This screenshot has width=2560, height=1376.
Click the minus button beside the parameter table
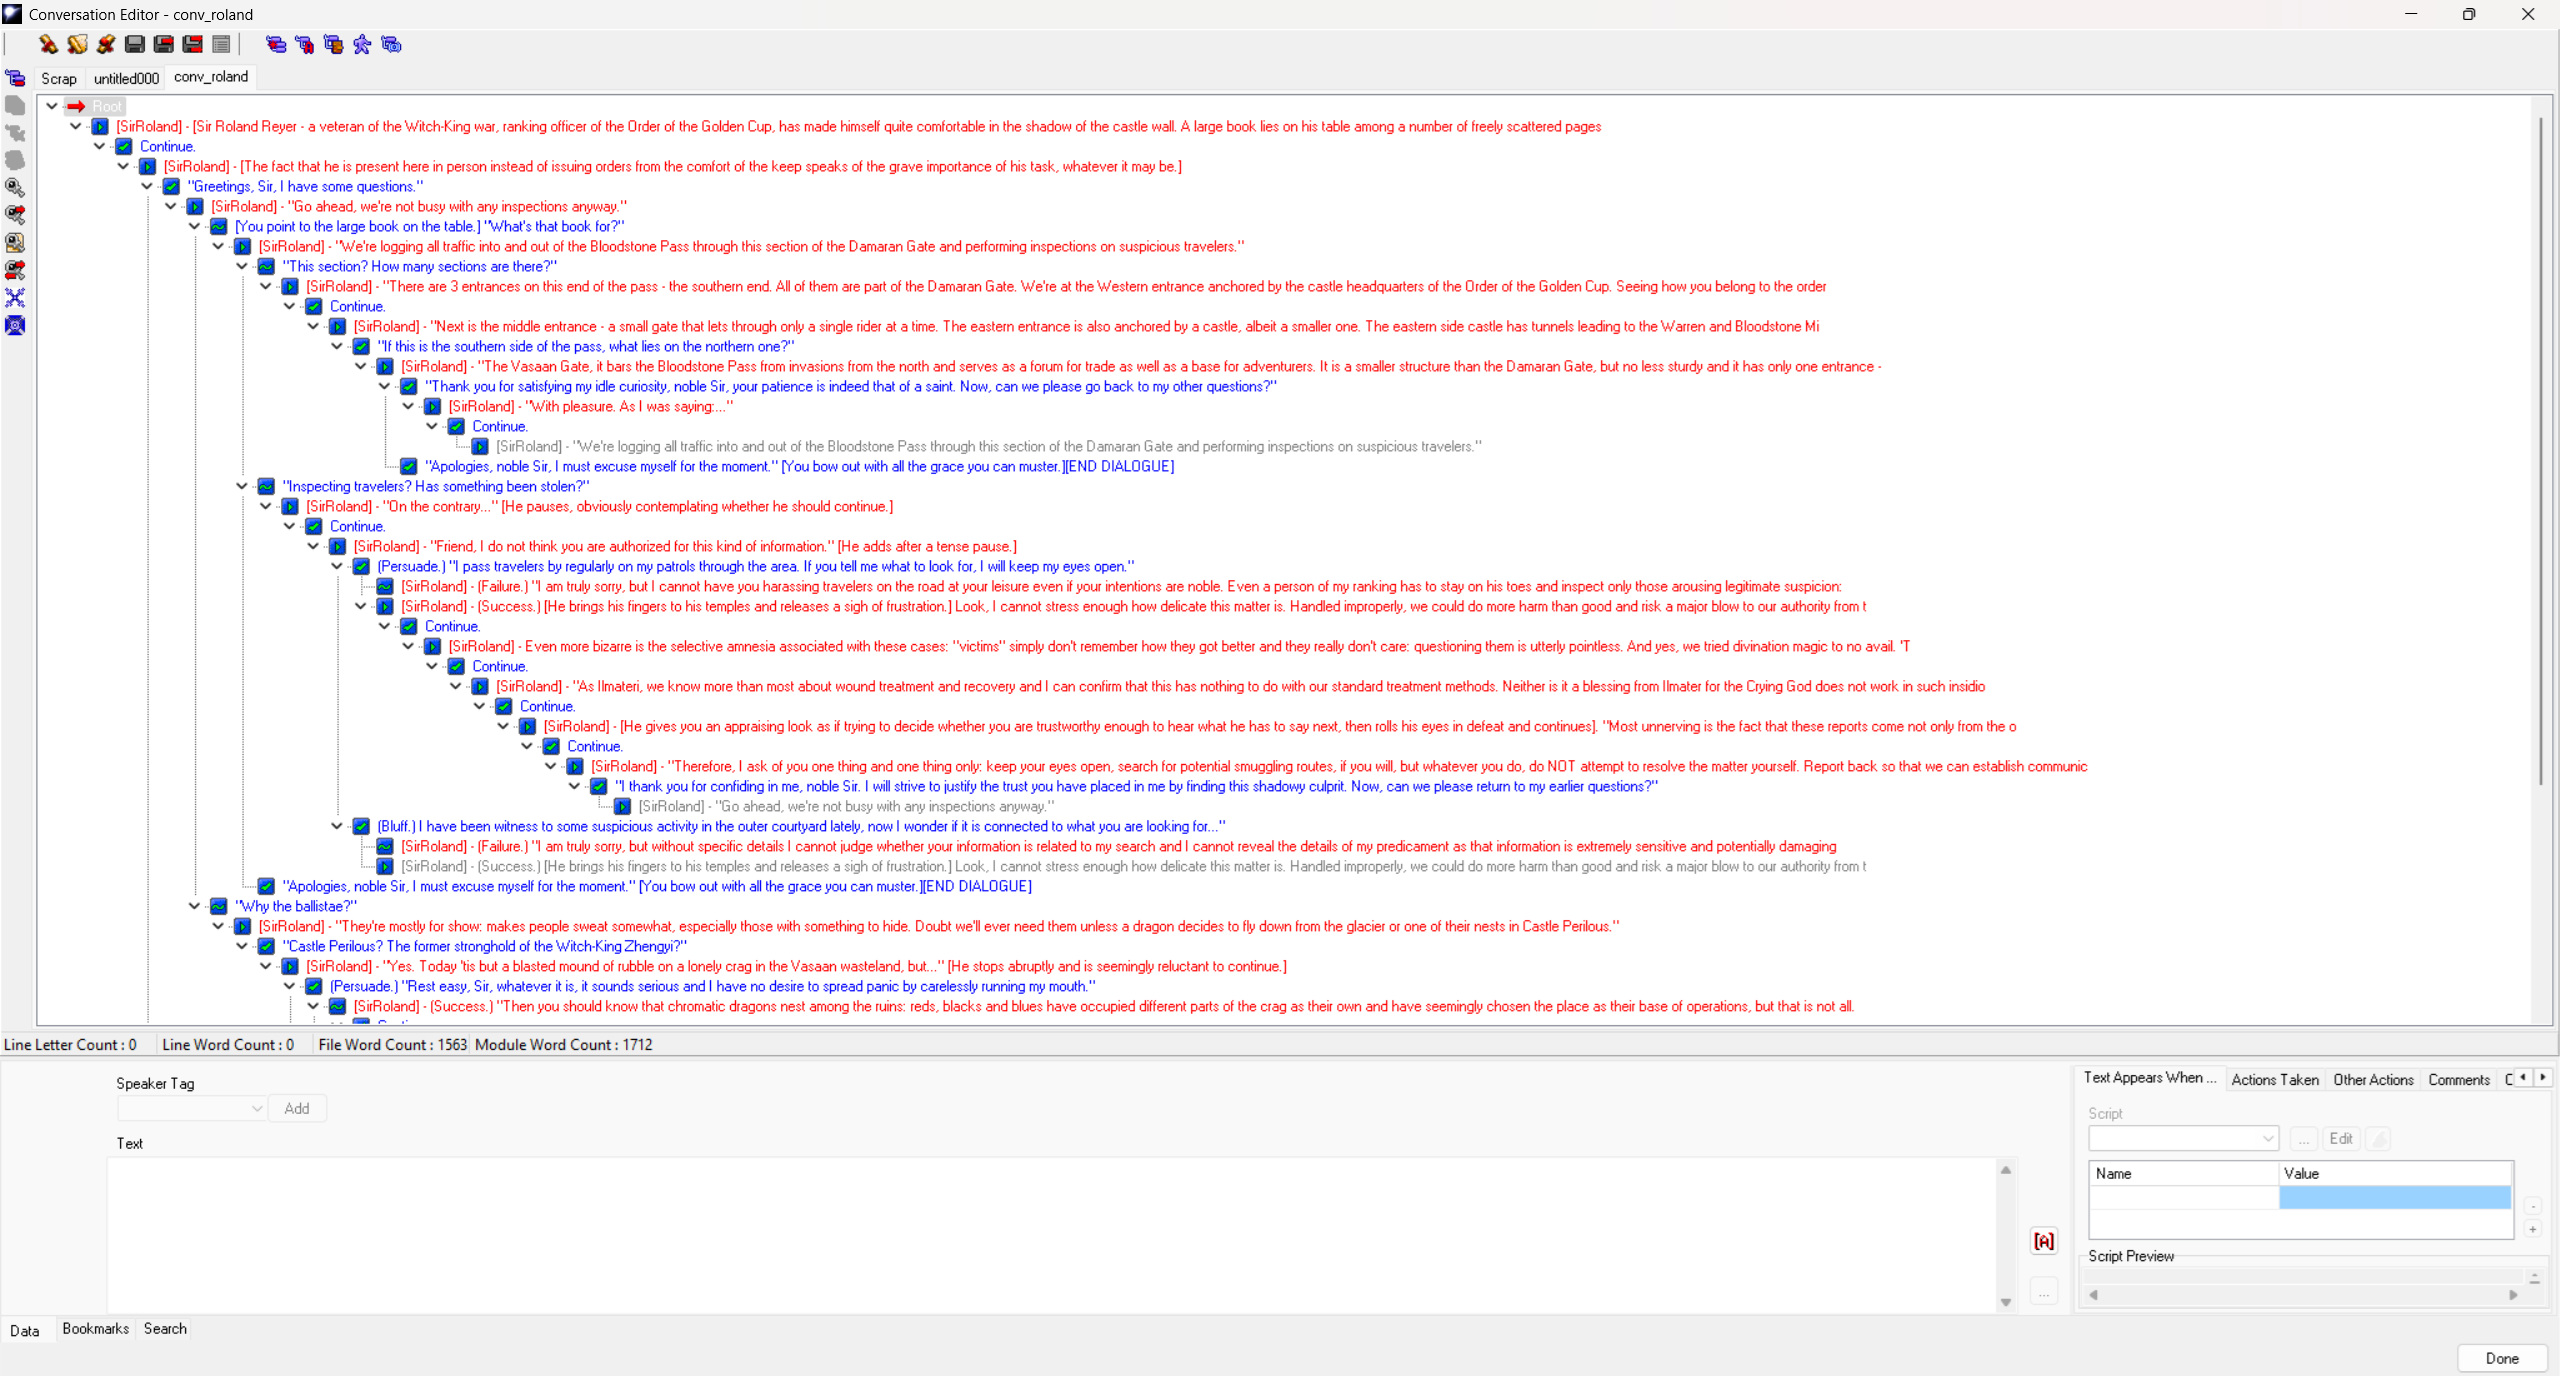2533,1206
